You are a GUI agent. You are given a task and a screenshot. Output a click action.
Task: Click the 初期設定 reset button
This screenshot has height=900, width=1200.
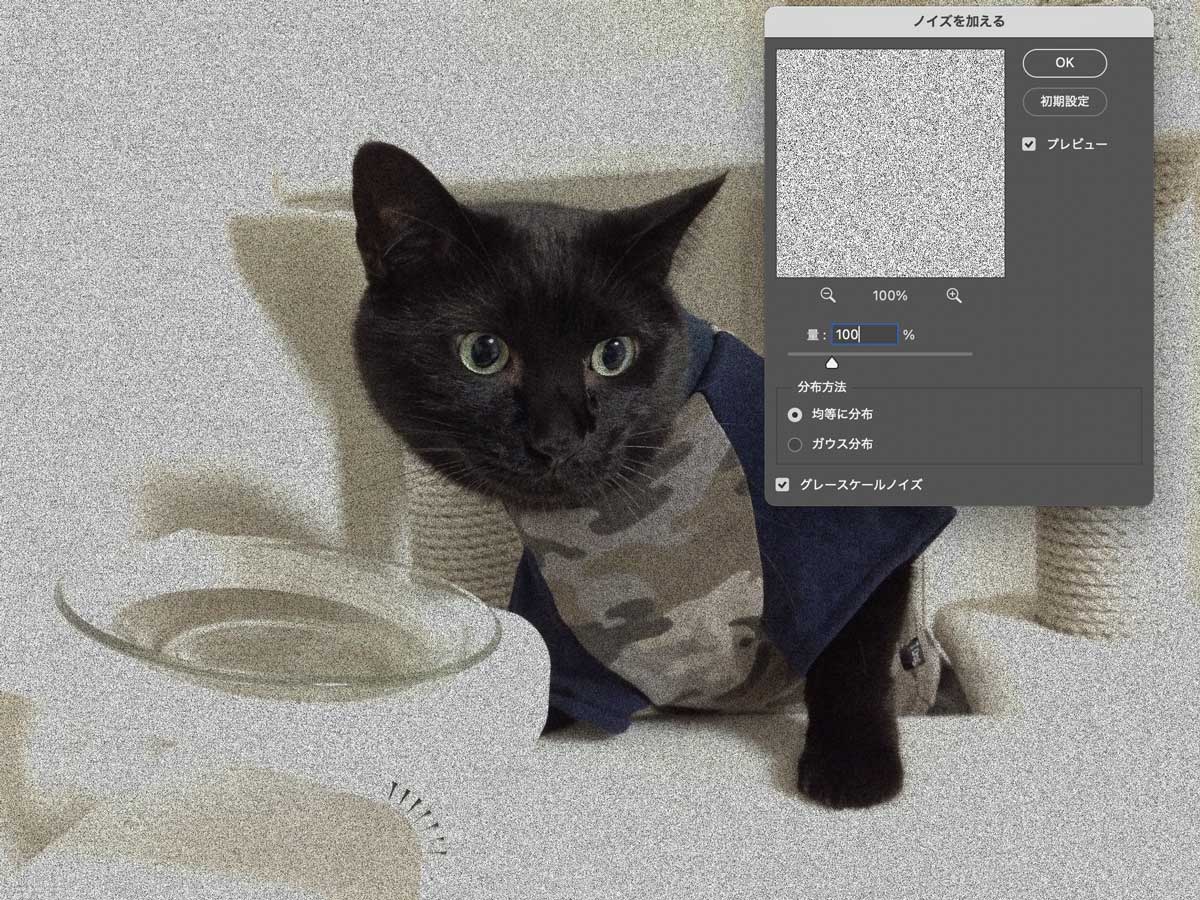1064,102
